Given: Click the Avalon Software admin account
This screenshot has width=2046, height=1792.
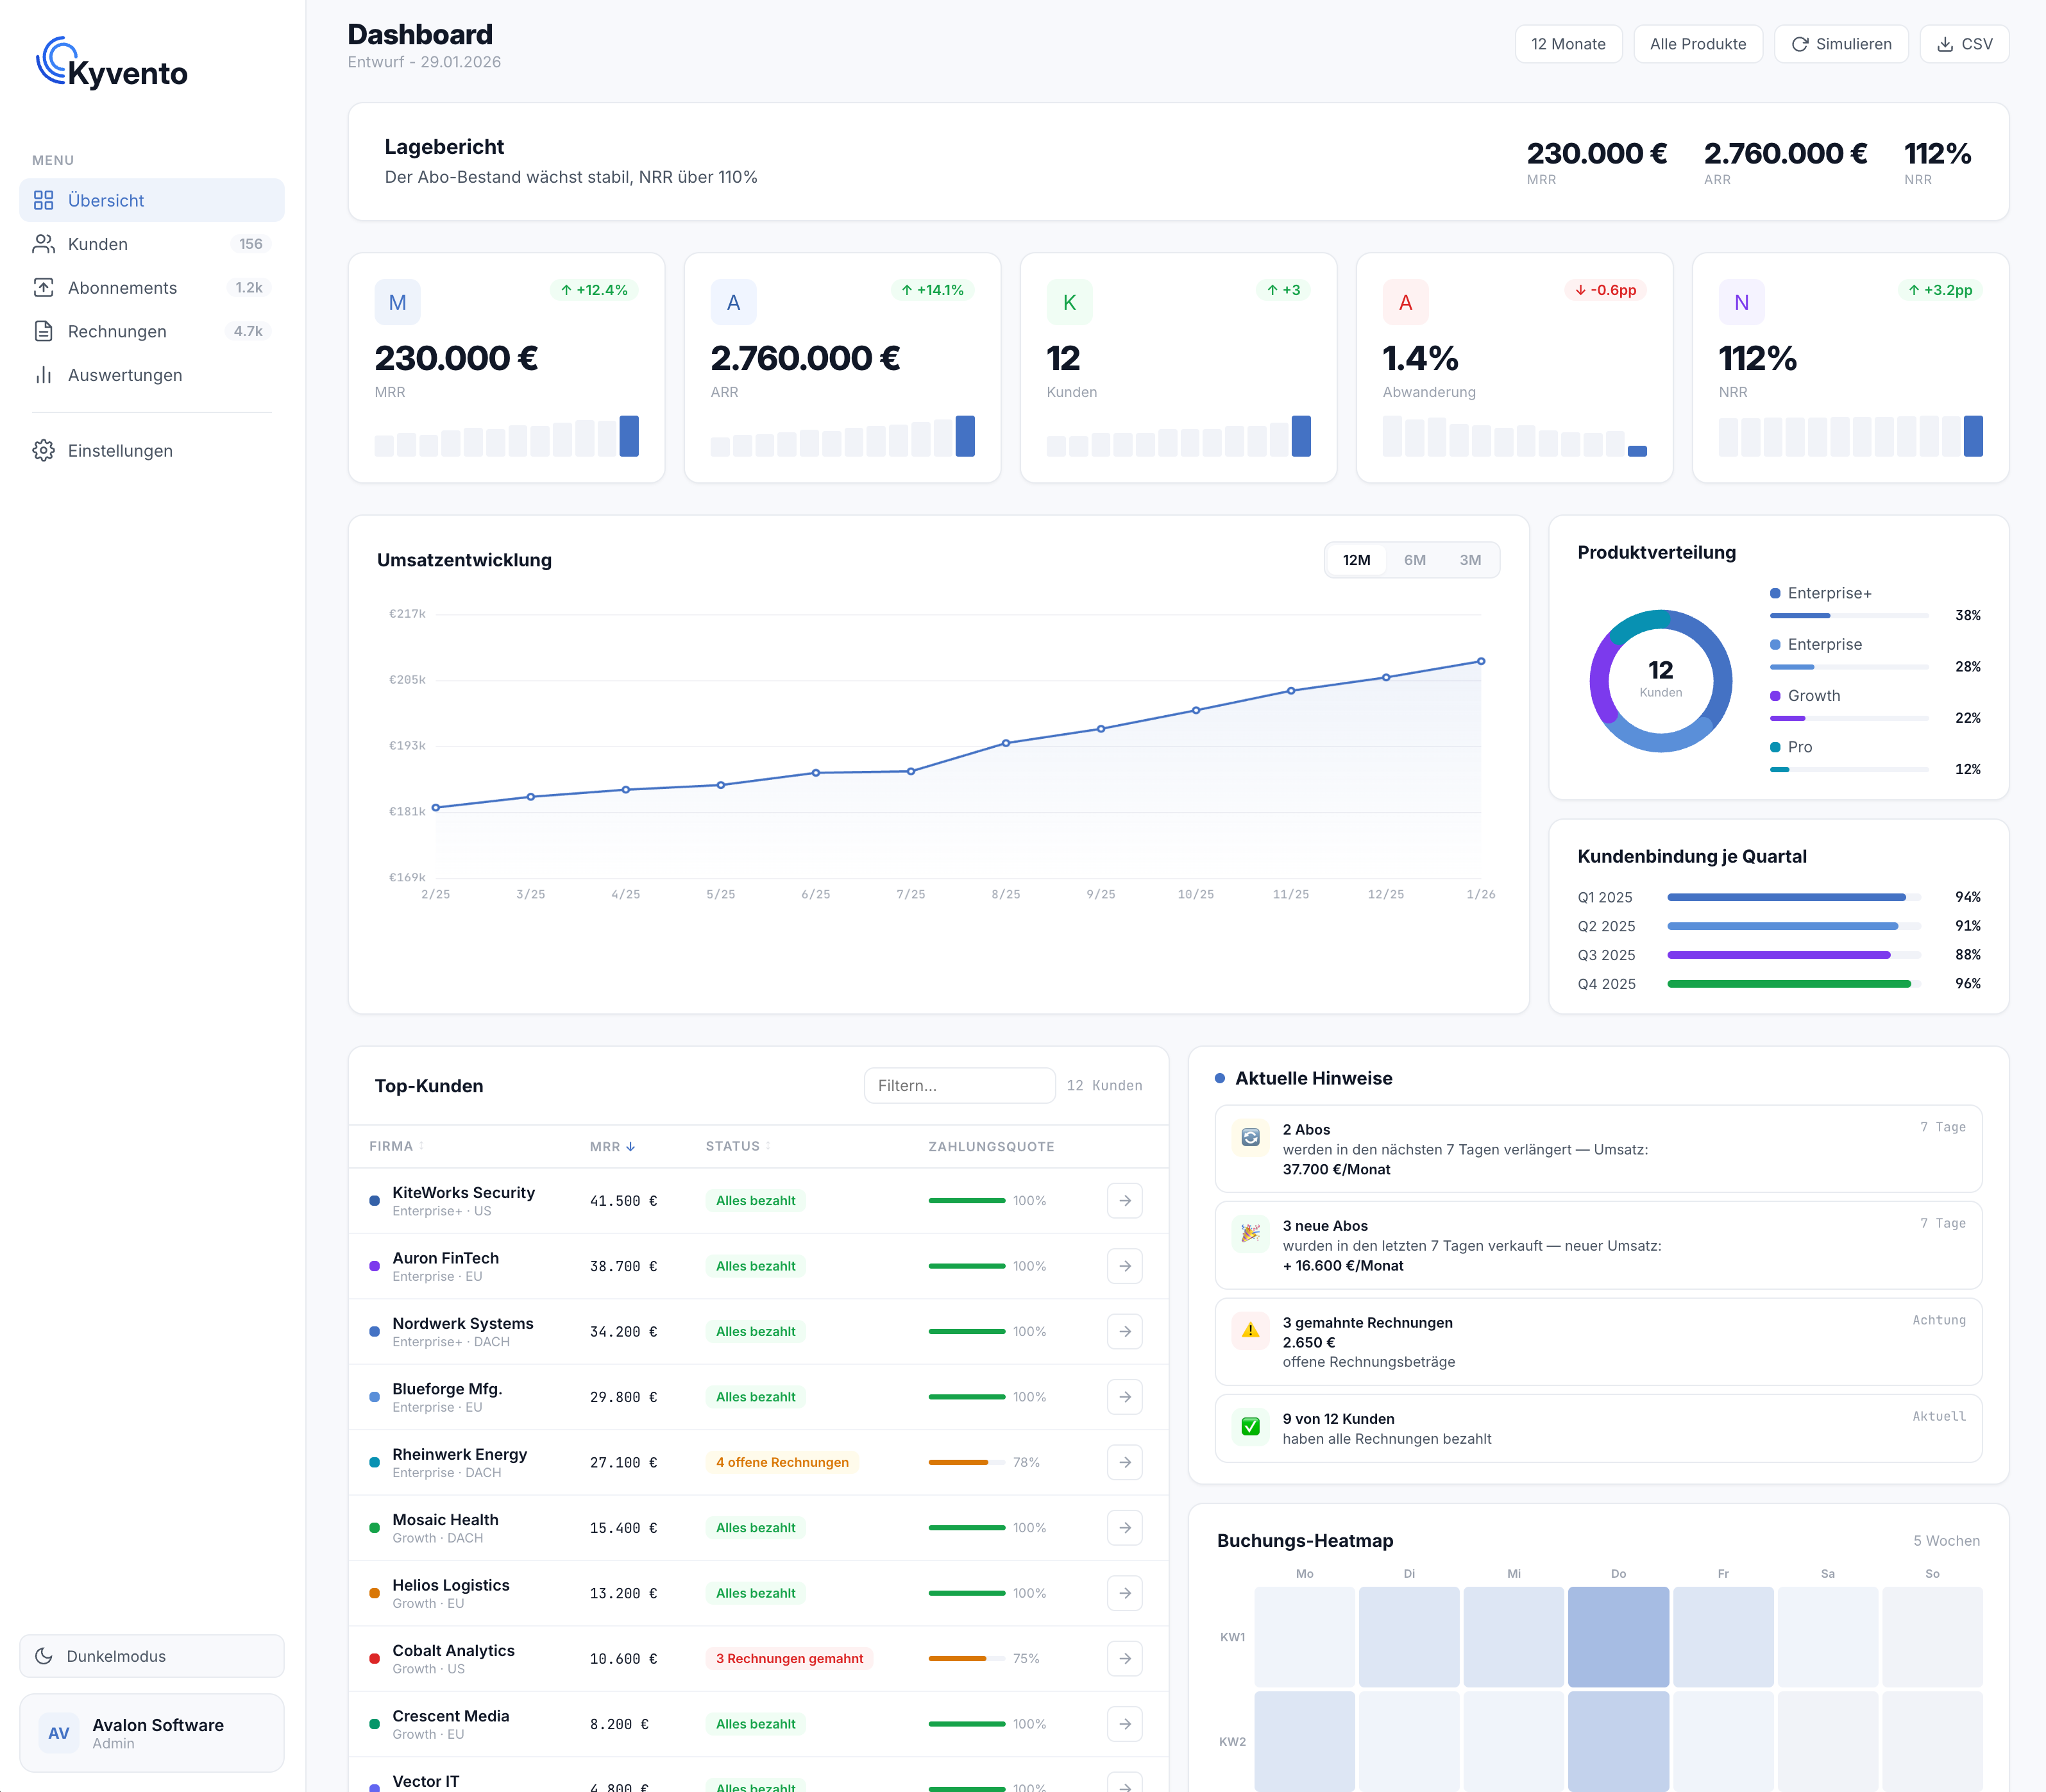Looking at the screenshot, I should pos(151,1733).
